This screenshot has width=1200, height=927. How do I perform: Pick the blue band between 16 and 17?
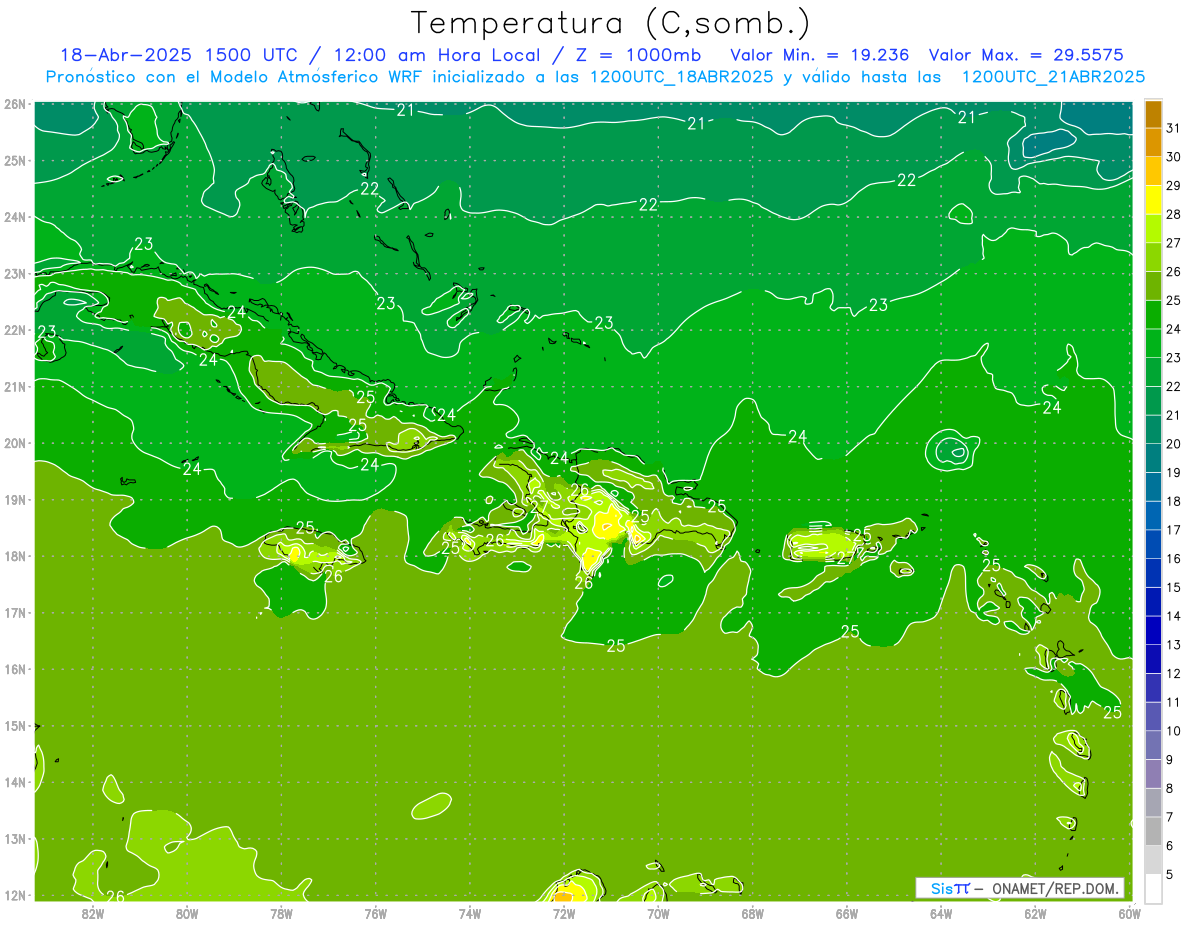click(1153, 544)
